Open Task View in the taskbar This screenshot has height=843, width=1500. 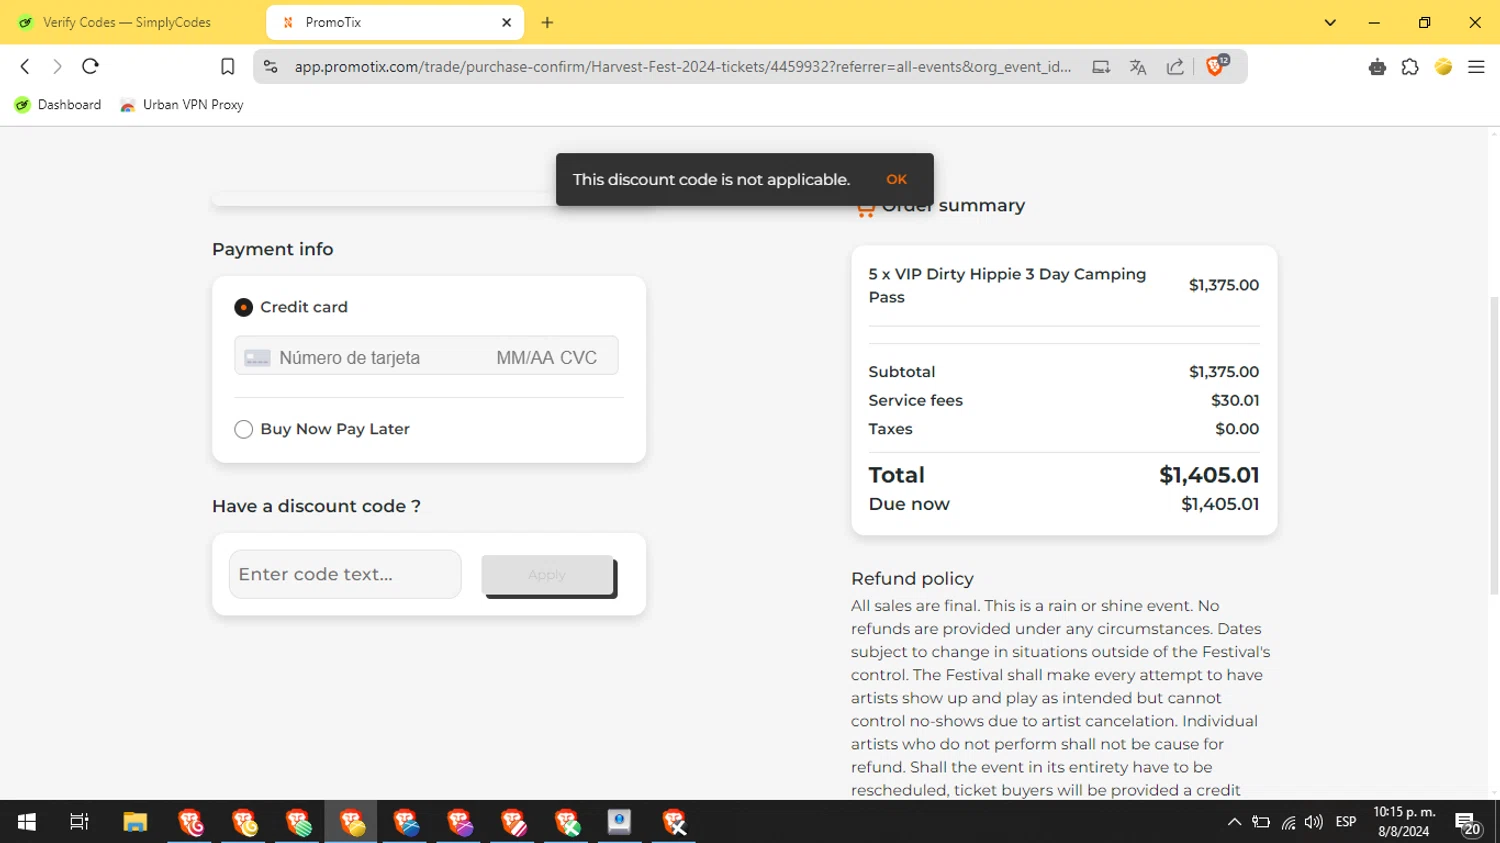click(79, 822)
